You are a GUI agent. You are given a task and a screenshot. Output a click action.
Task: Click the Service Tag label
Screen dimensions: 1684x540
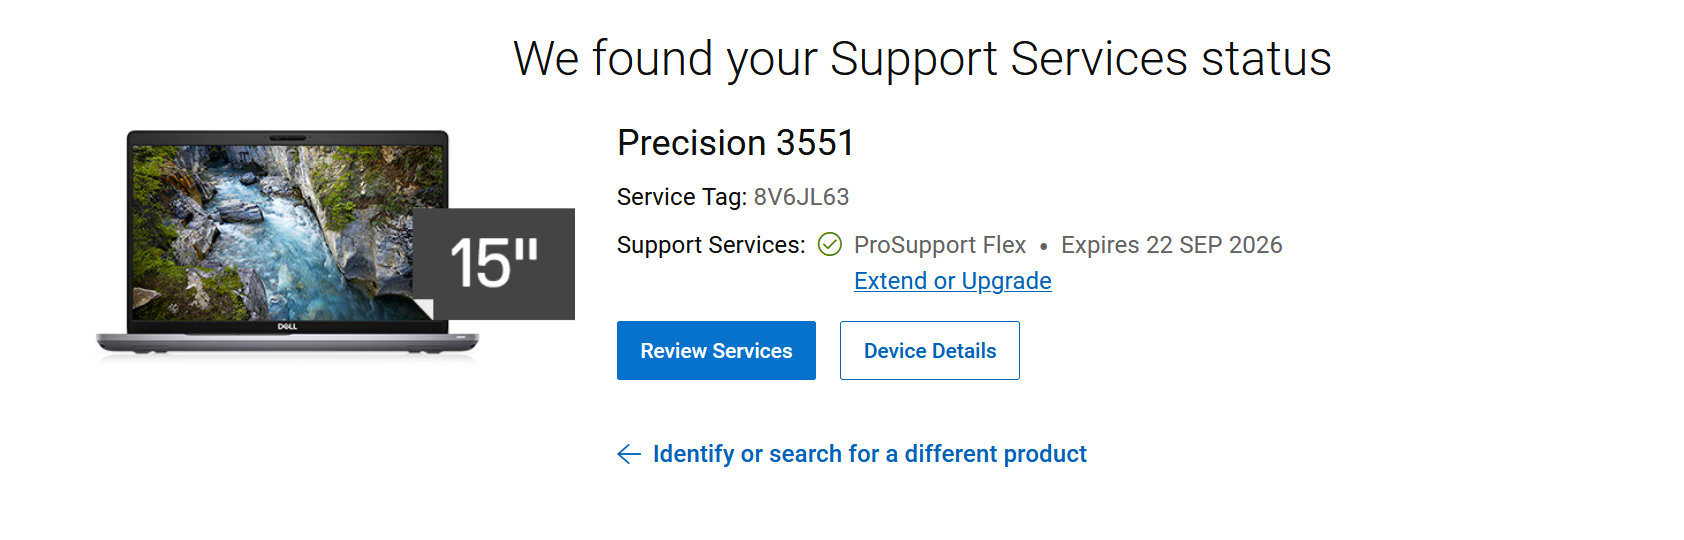click(x=681, y=197)
